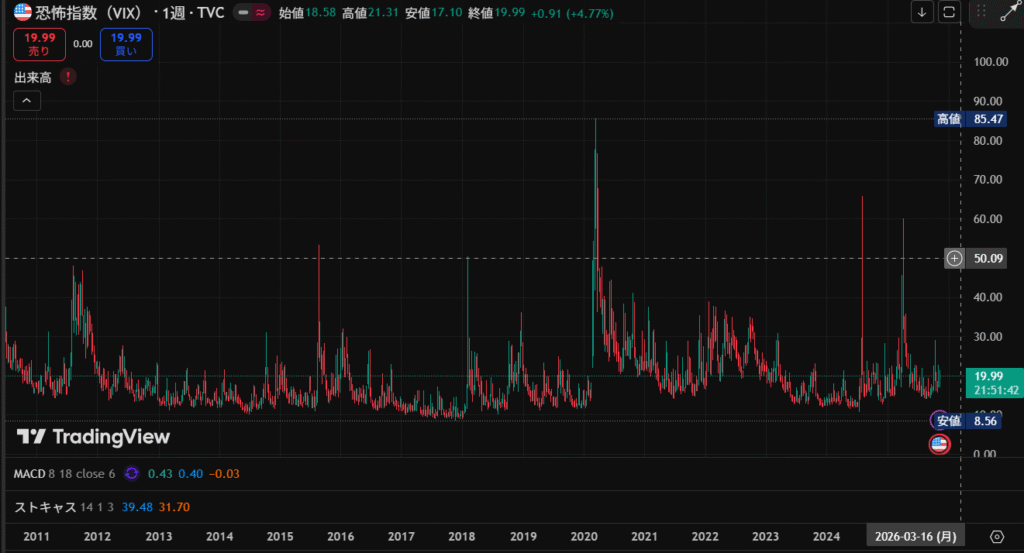Screen dimensions: 1024x553
Task: Click the 19.99 売り sell button
Action: click(39, 44)
